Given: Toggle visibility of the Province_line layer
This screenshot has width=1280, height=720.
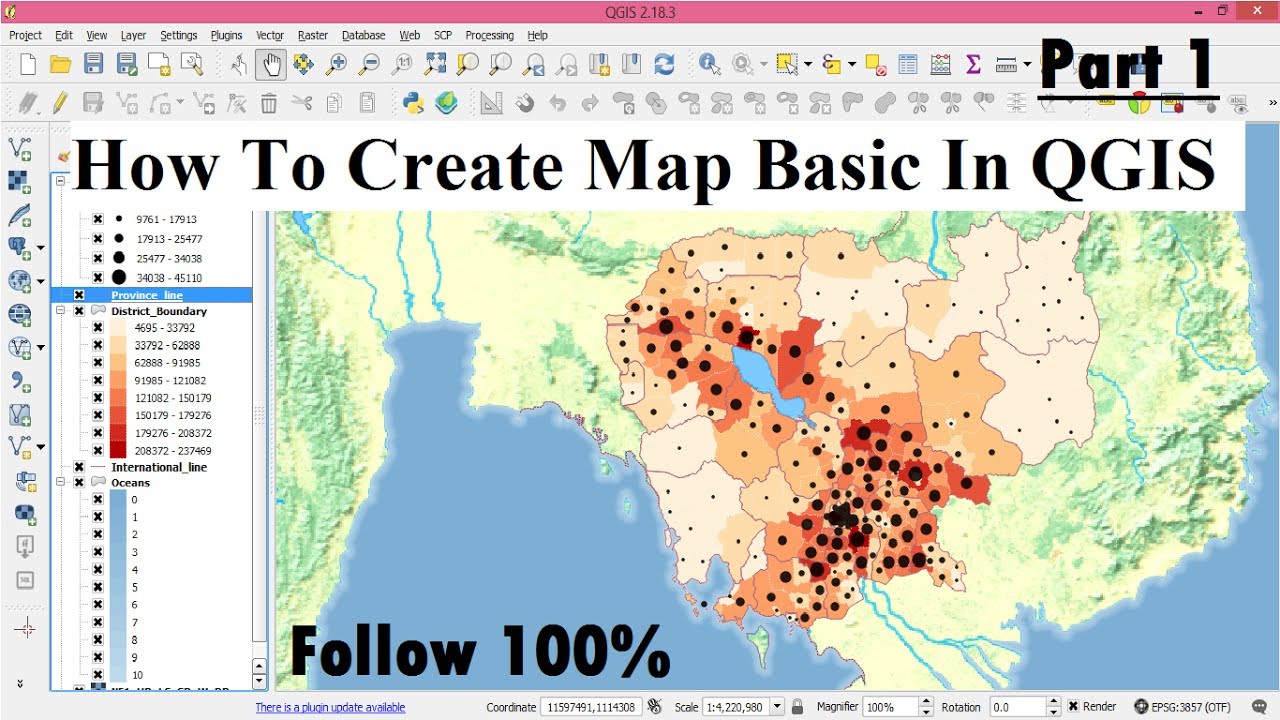Looking at the screenshot, I should tap(79, 295).
